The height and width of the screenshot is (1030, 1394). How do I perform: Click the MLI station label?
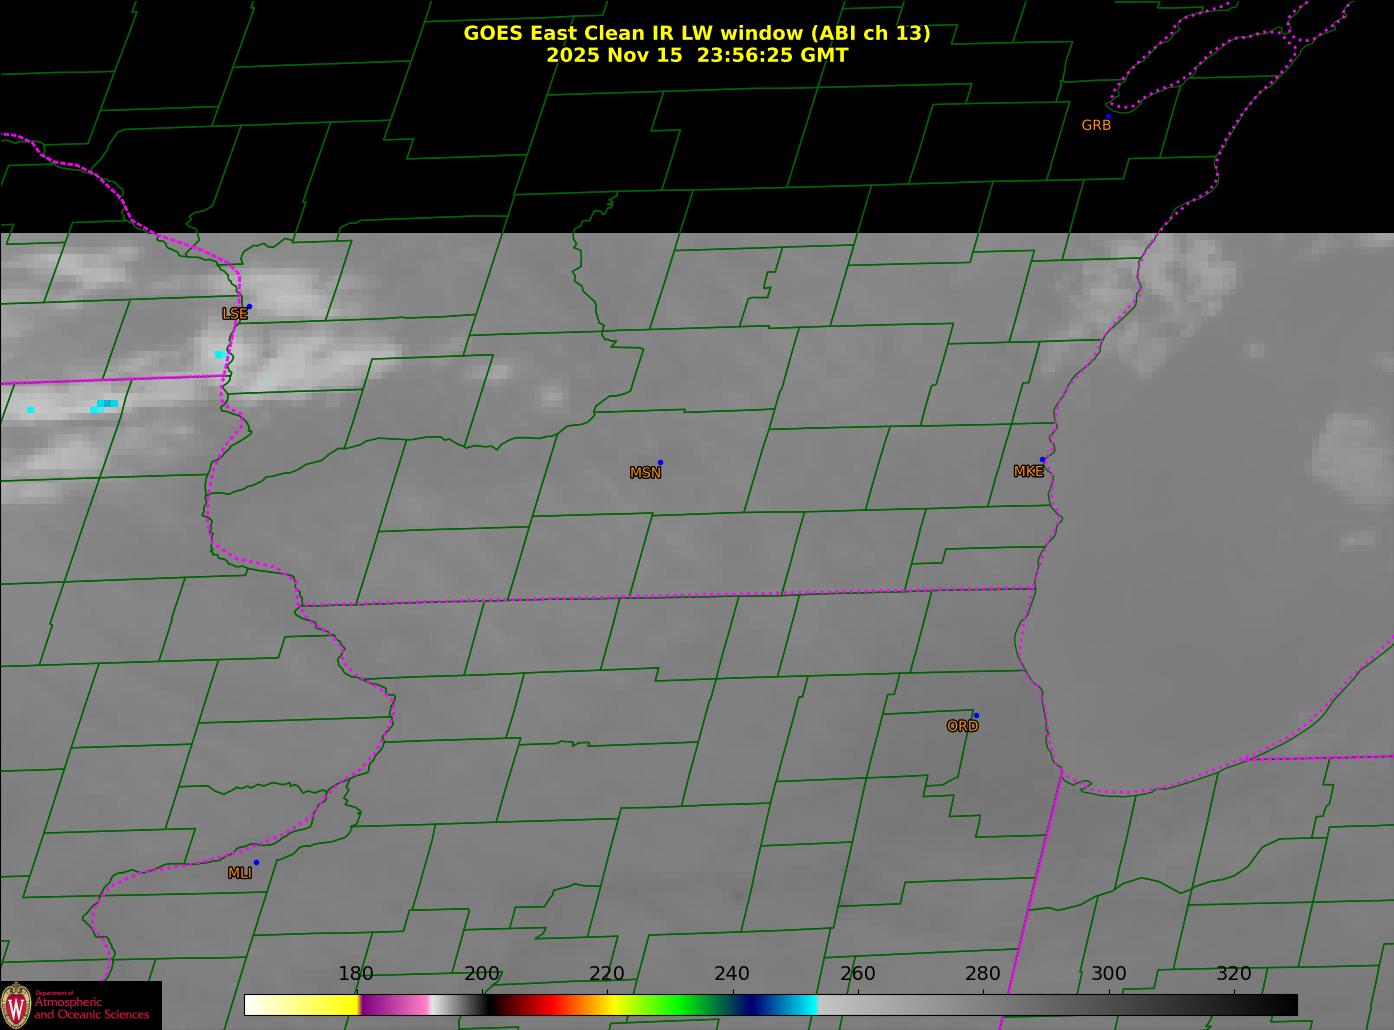(x=240, y=873)
